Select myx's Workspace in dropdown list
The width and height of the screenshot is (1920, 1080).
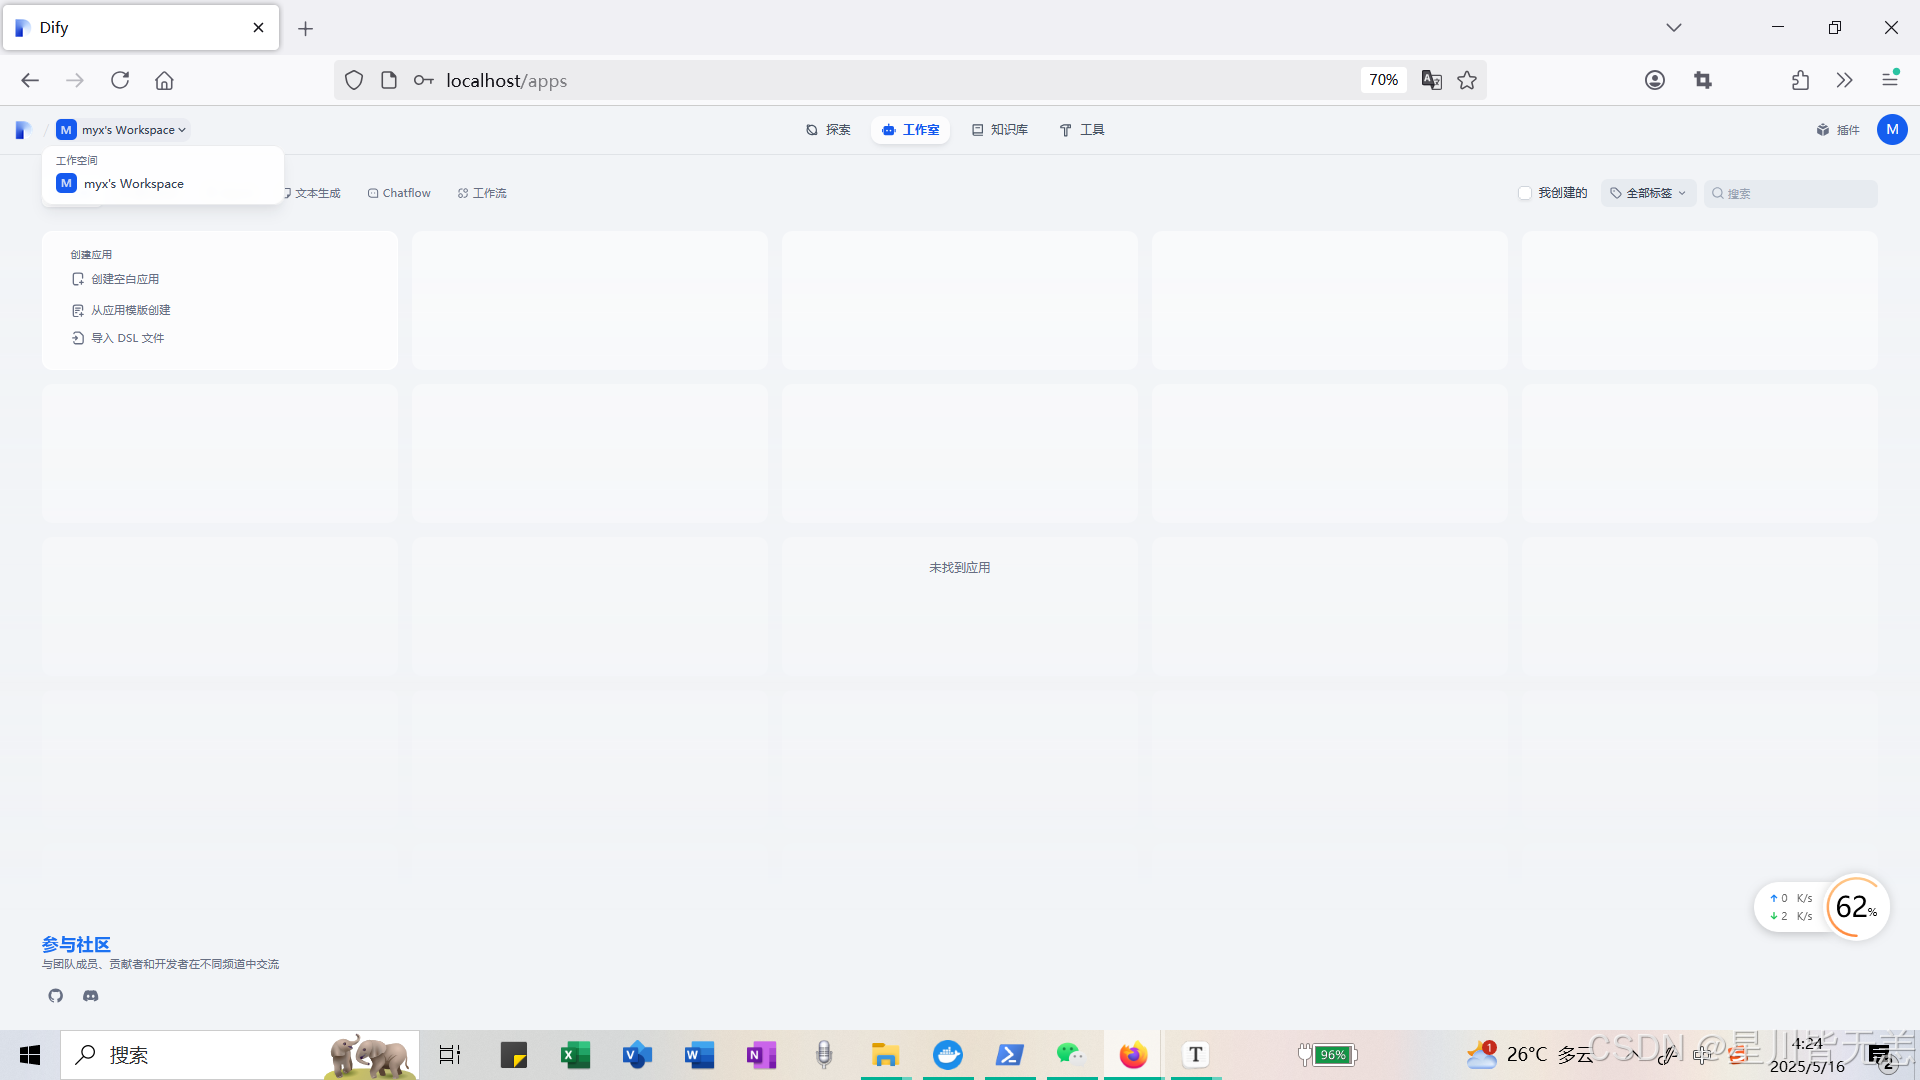pyautogui.click(x=134, y=184)
